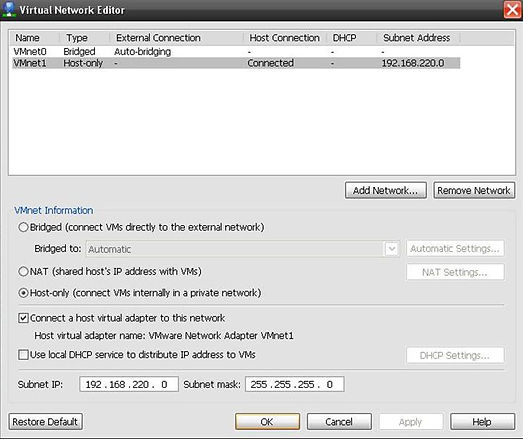Click the DHCP Settings button
Image resolution: width=523 pixels, height=439 pixels.
click(x=455, y=355)
